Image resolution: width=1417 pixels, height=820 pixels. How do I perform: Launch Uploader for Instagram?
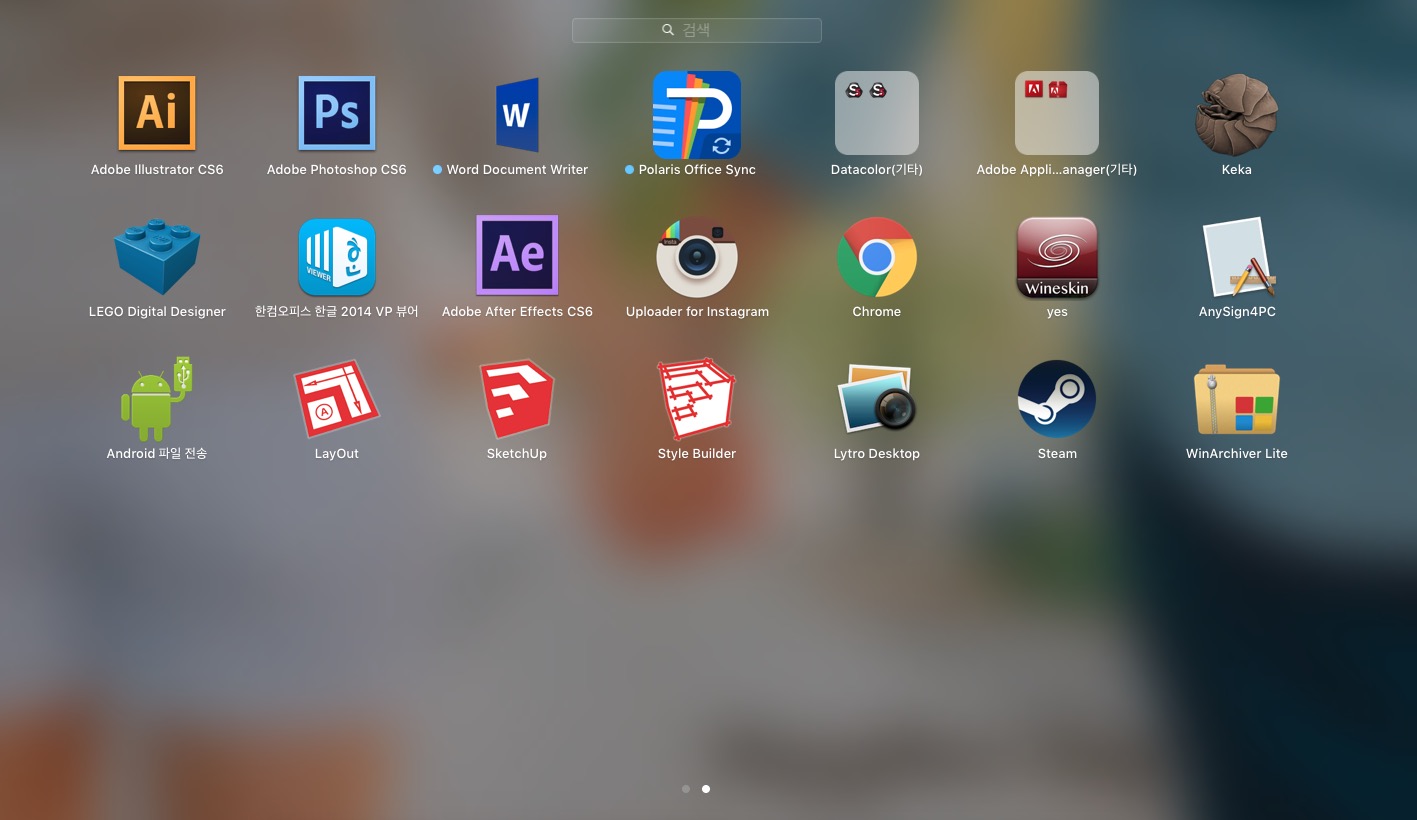pyautogui.click(x=697, y=256)
